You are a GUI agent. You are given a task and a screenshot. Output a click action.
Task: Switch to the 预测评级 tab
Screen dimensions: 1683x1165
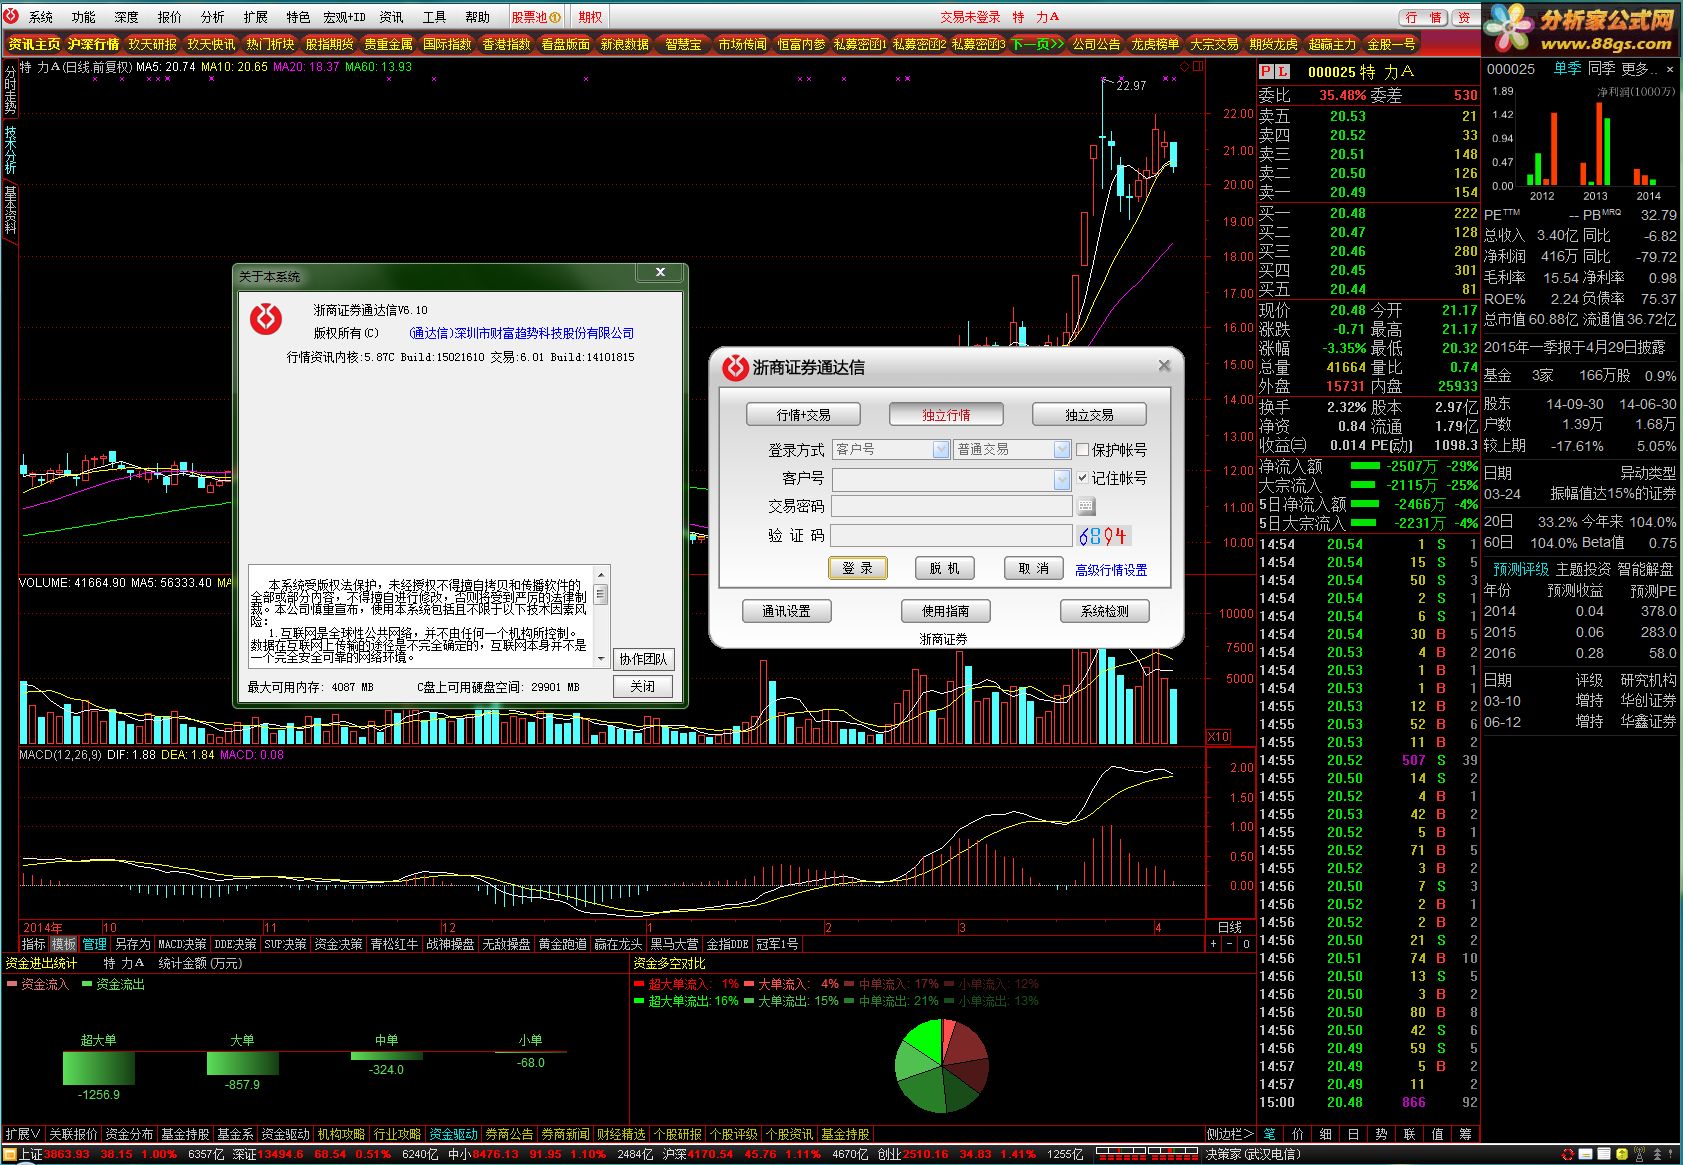[x=1520, y=569]
